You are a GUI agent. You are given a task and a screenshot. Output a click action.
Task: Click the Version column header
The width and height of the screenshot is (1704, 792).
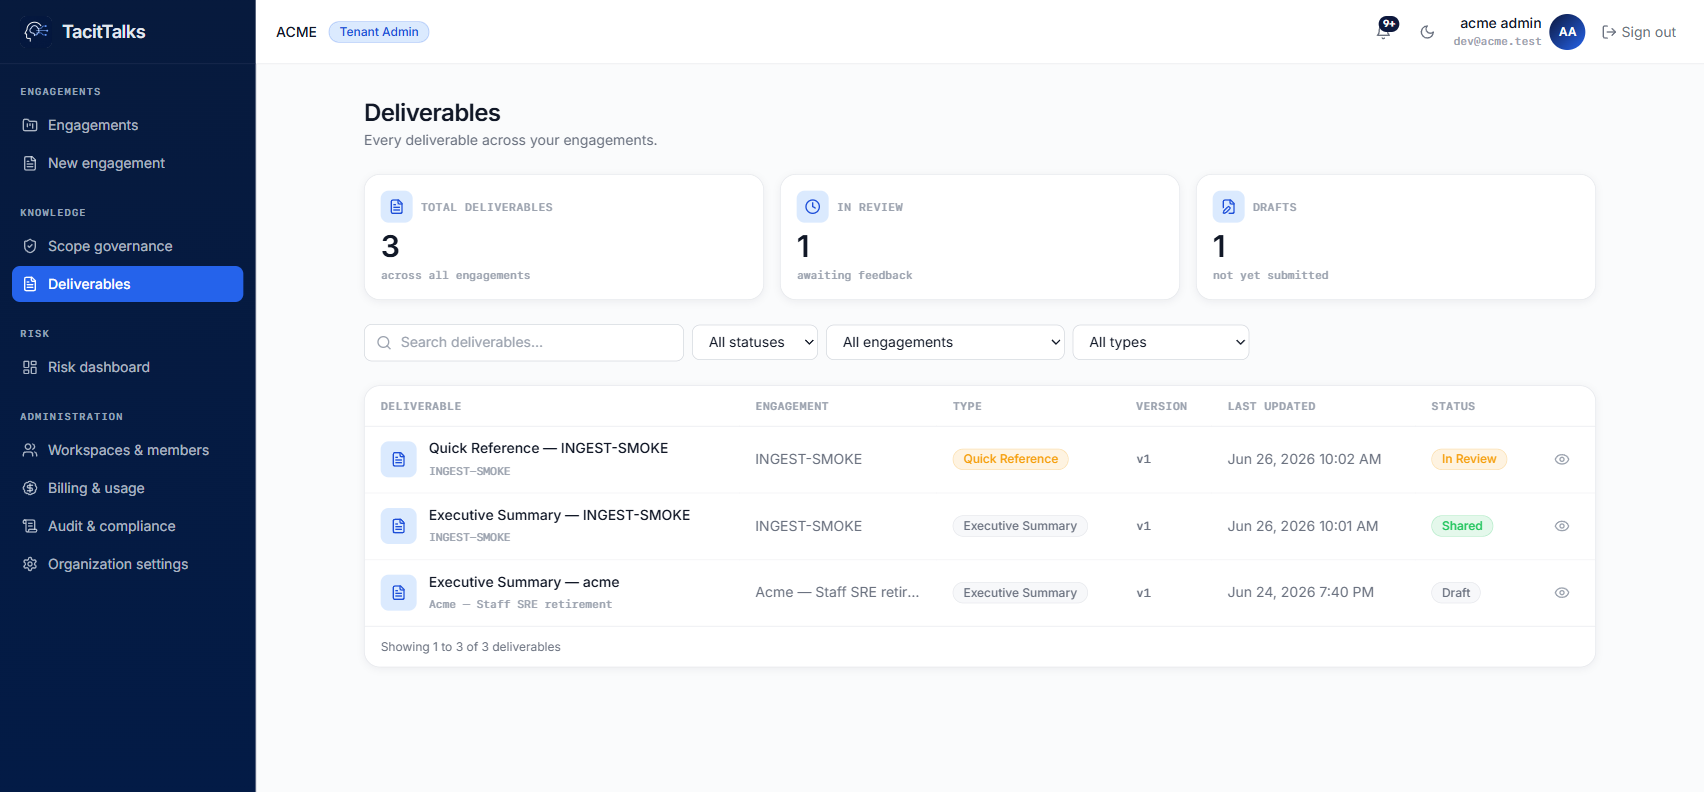(1162, 406)
